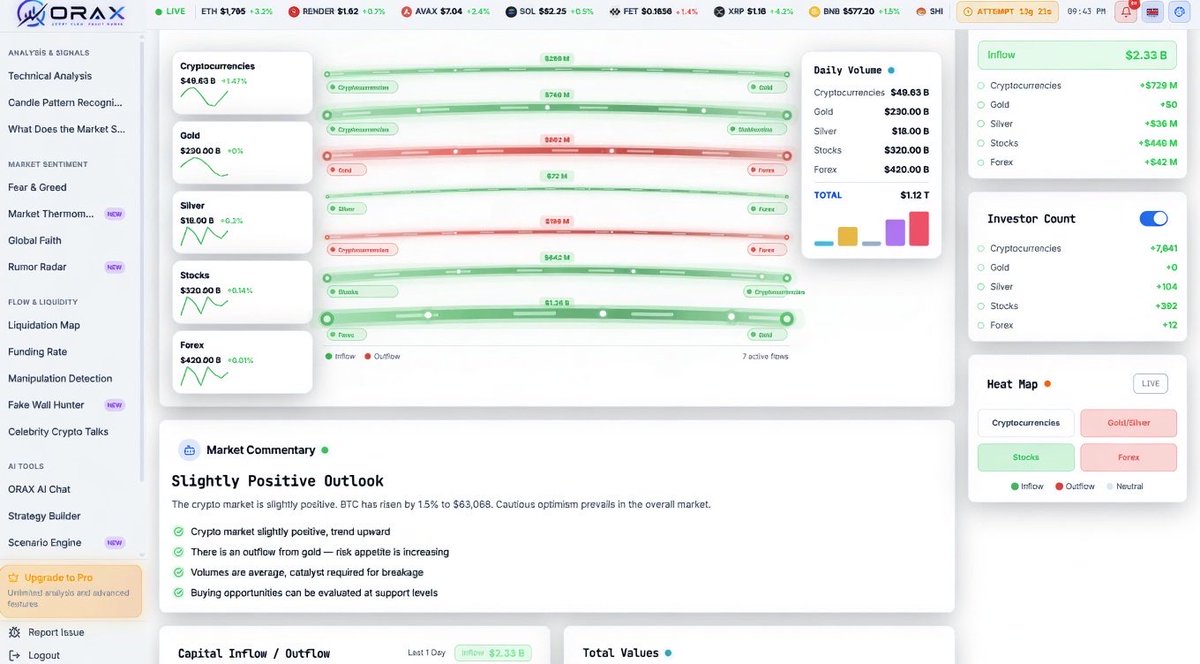Click the Cryptocurrencies +$729 M inflow row
The width and height of the screenshot is (1200, 664).
(x=1077, y=86)
